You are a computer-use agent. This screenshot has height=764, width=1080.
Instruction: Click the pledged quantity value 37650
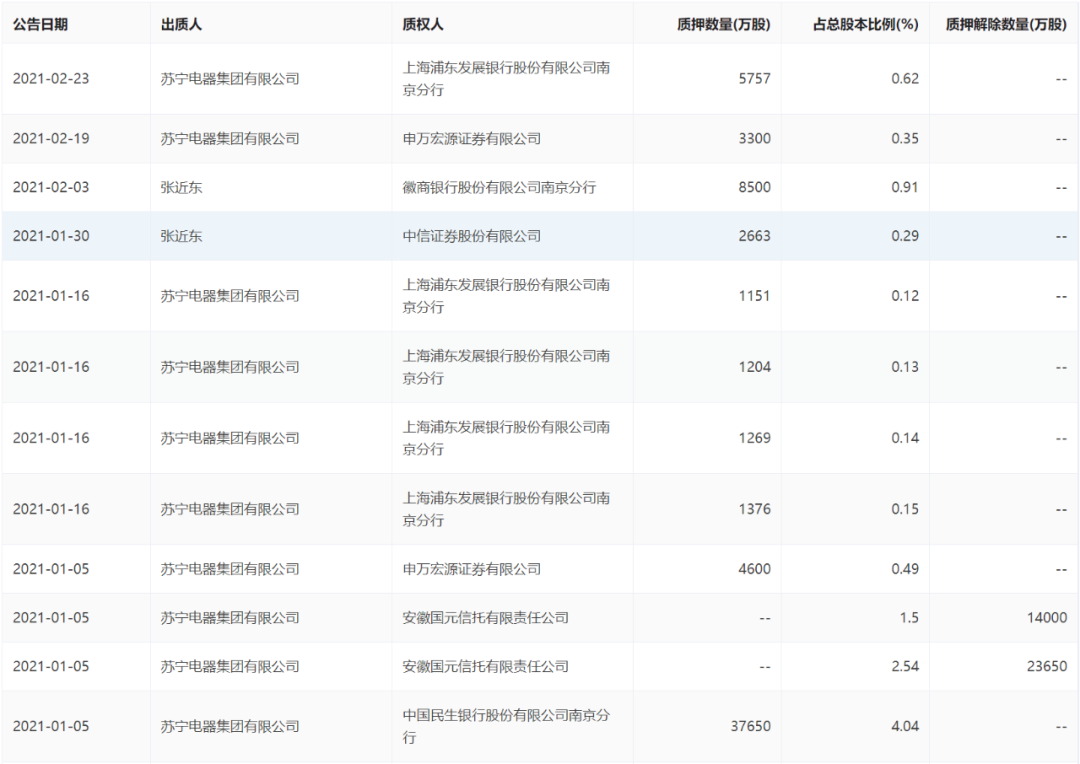[751, 727]
